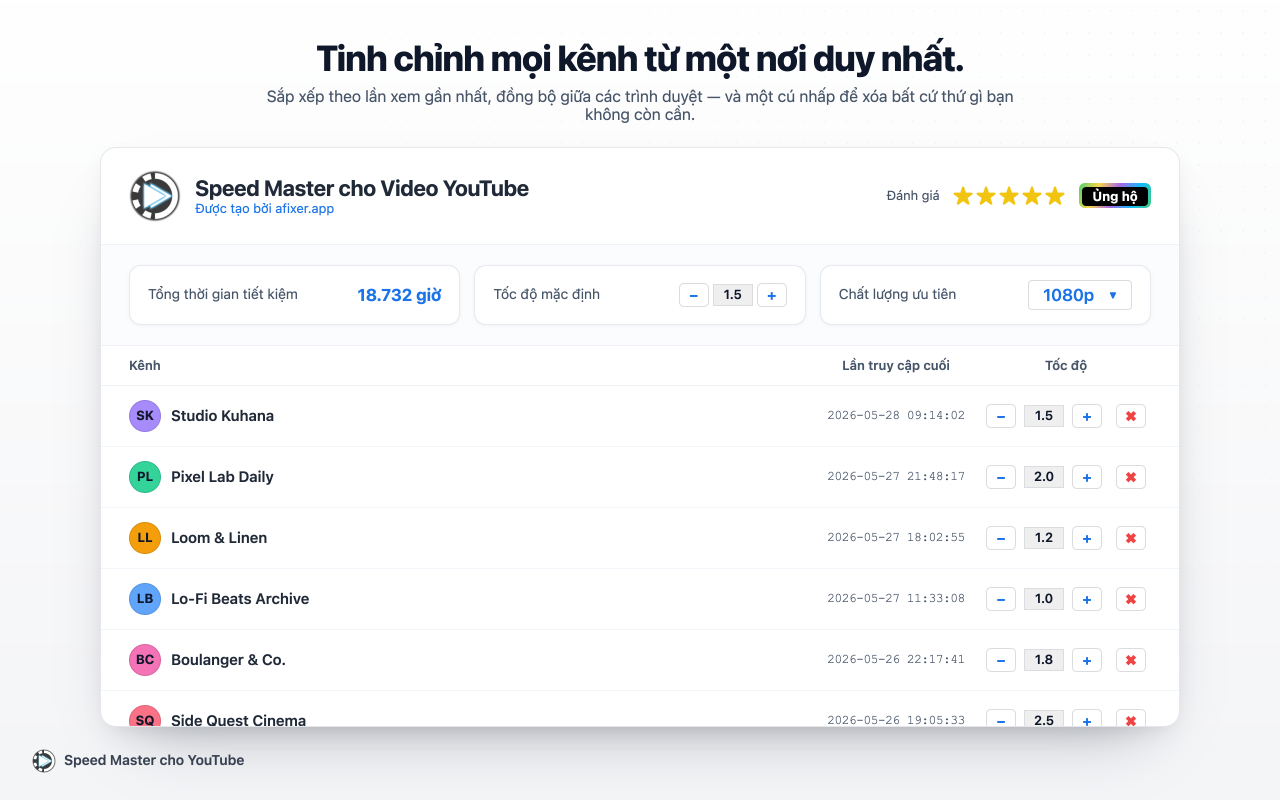Increase speed for Loom & Linen
This screenshot has height=800, width=1280.
click(x=1087, y=538)
